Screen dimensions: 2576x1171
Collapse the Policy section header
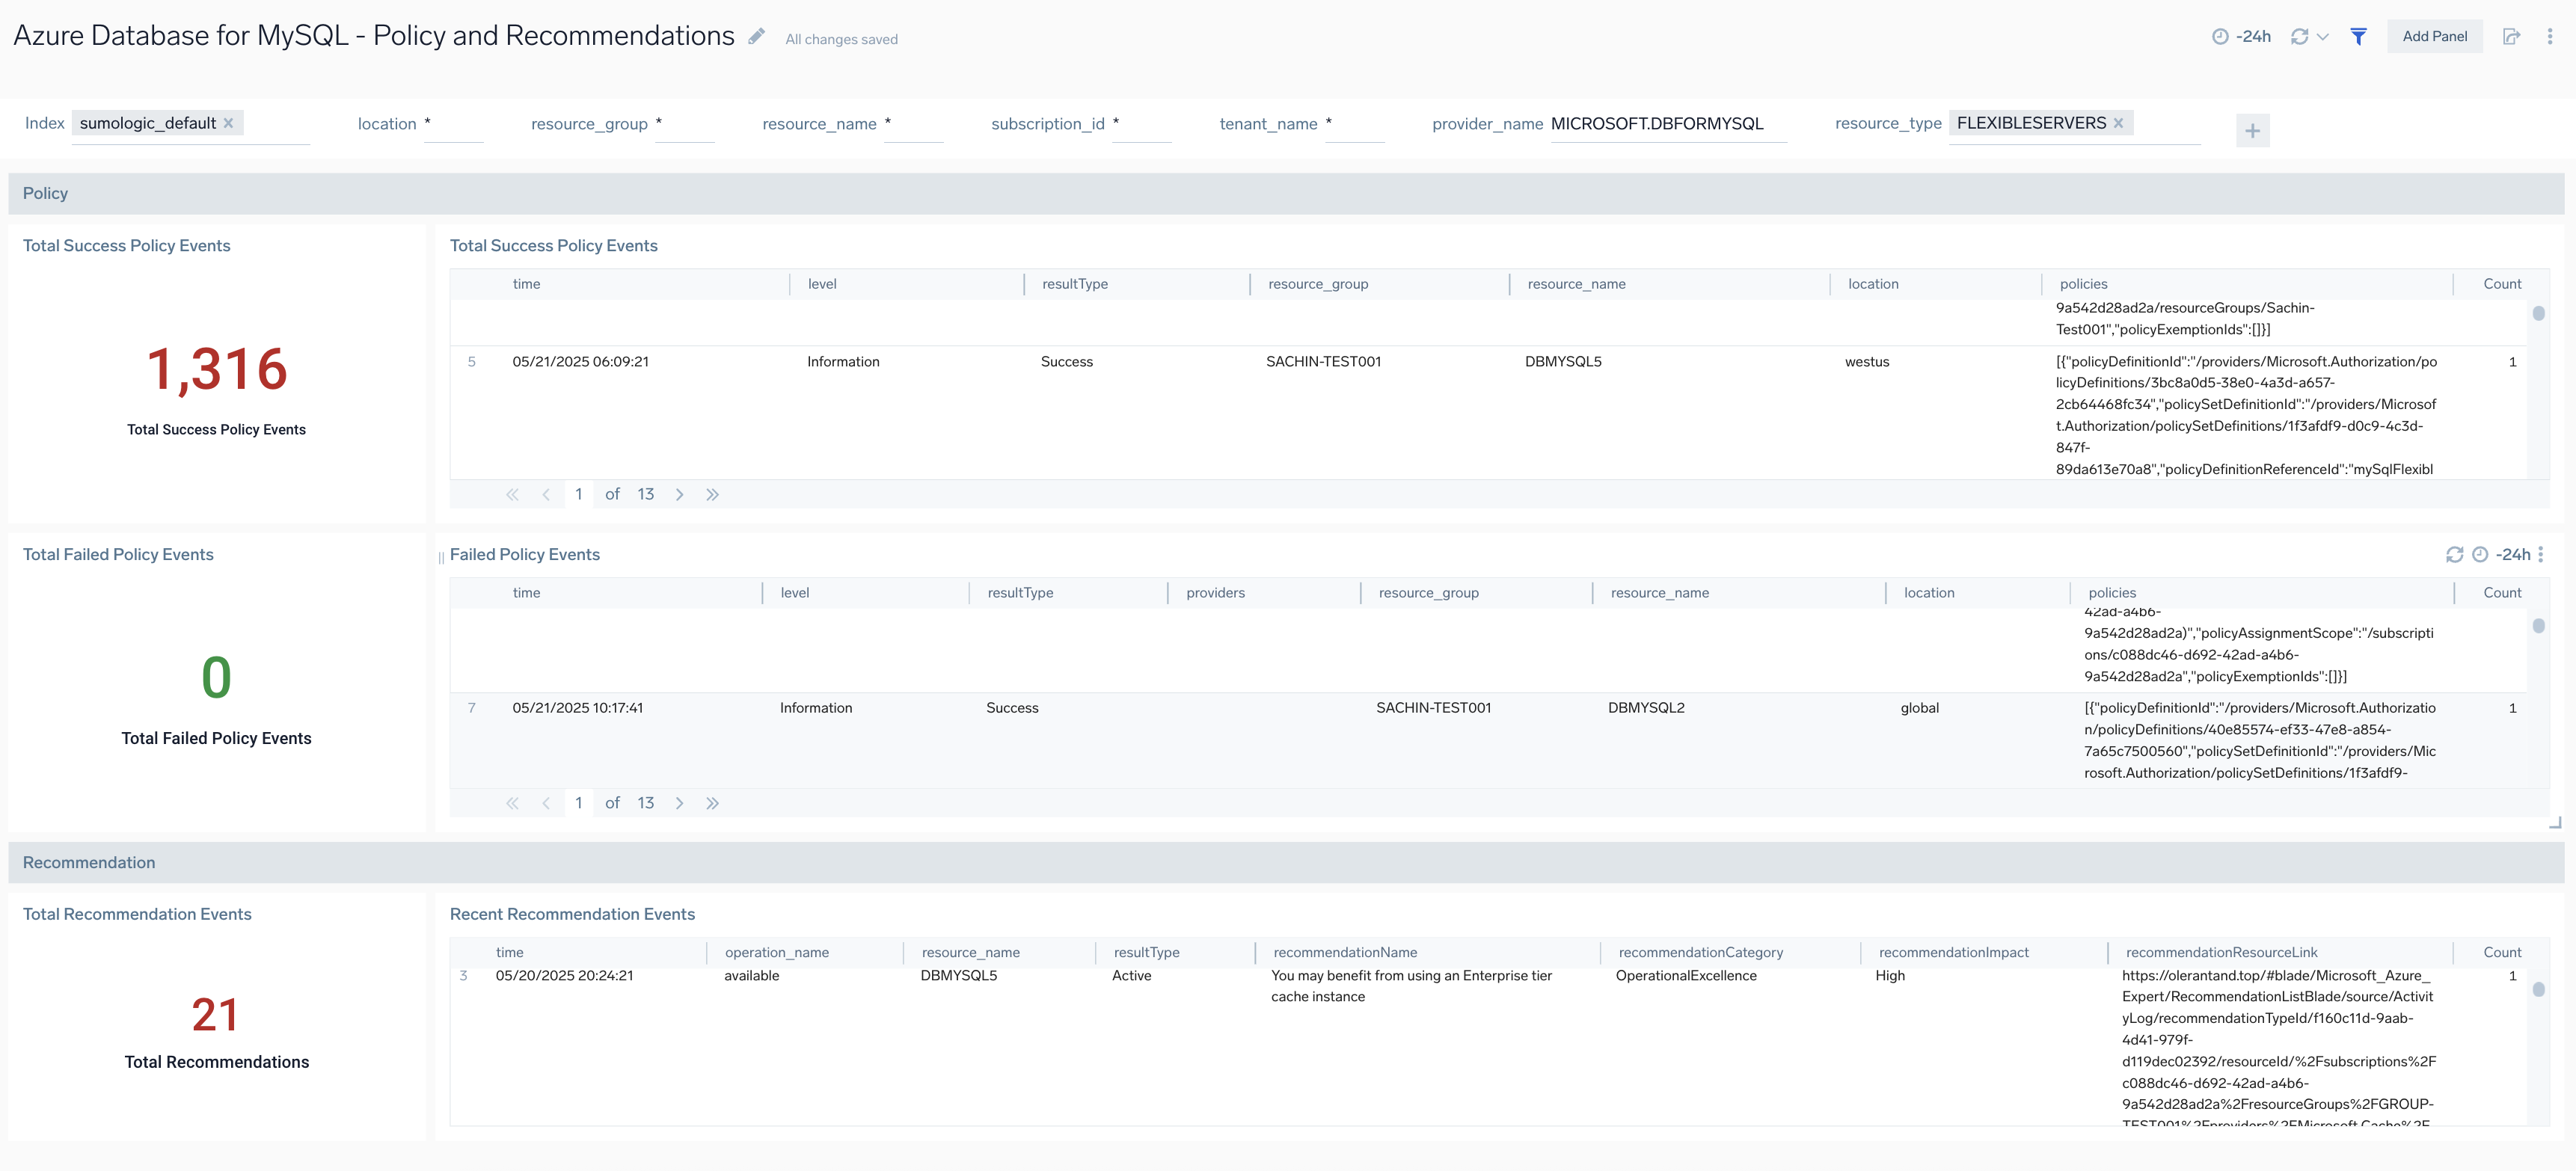pos(1286,194)
